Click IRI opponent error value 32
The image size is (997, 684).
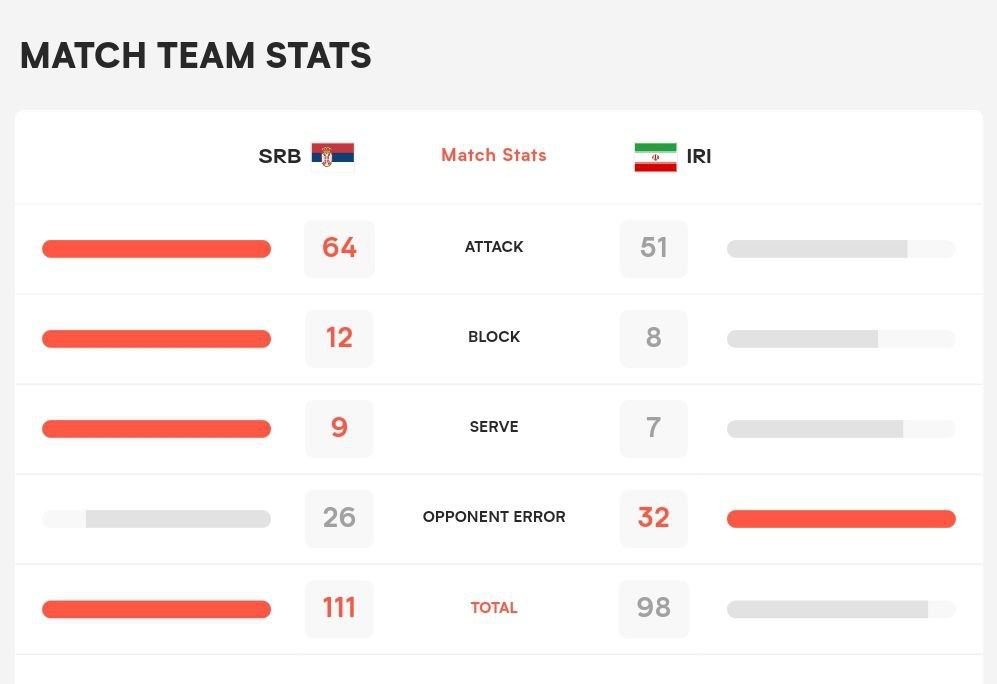pos(654,518)
